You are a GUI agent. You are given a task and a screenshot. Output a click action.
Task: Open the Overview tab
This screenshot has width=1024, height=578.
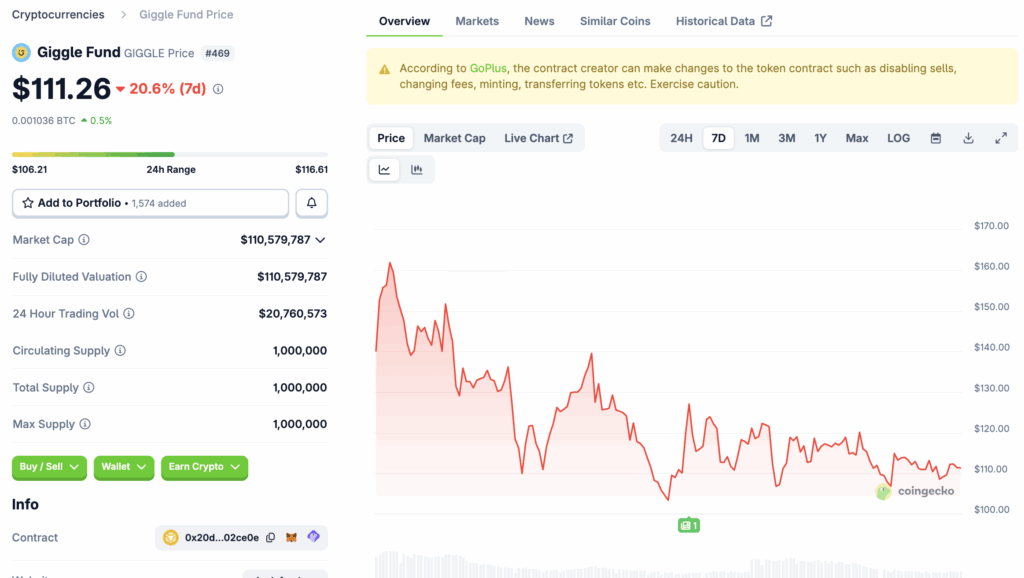404,21
